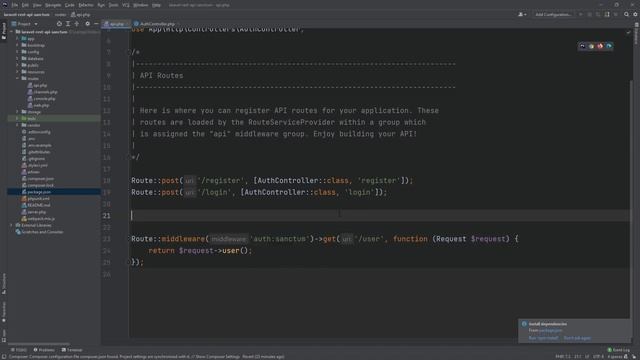Expand the config folder
Image resolution: width=640 pixels, height=360 pixels.
coord(17,52)
